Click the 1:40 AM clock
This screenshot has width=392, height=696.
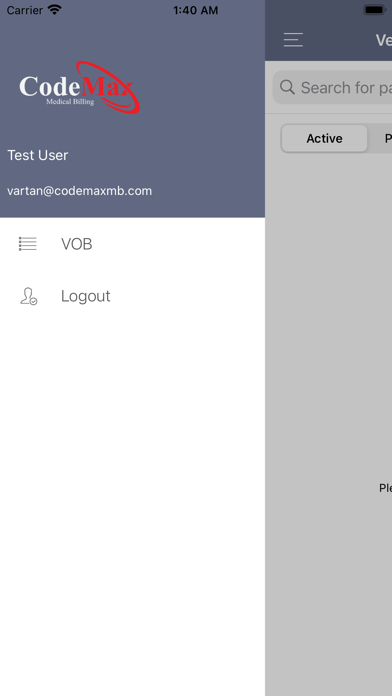pyautogui.click(x=196, y=10)
